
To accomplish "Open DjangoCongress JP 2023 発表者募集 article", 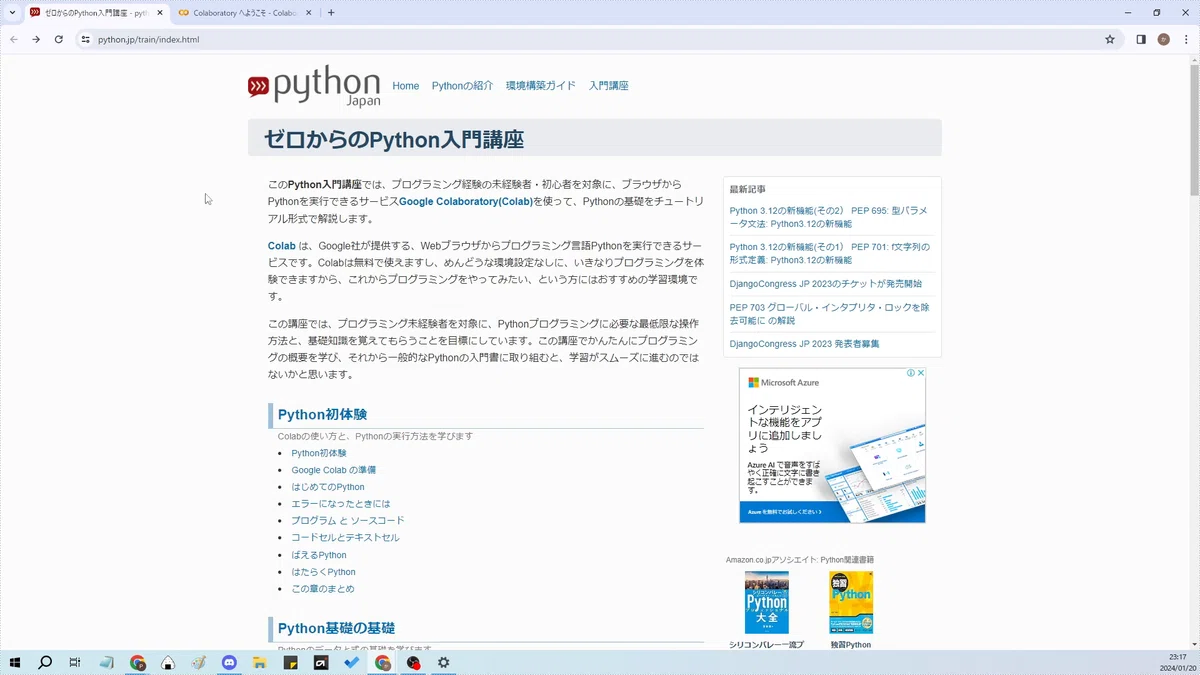I will click(x=805, y=344).
